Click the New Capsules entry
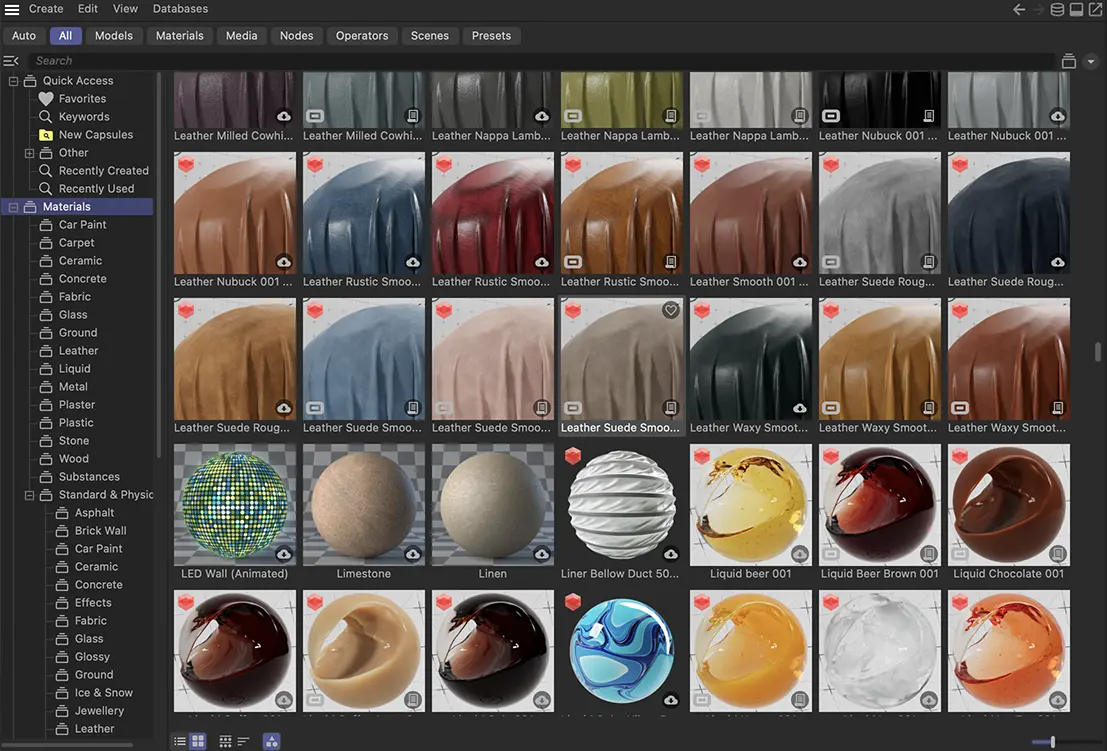Screen dimensions: 1107x751 coord(94,134)
